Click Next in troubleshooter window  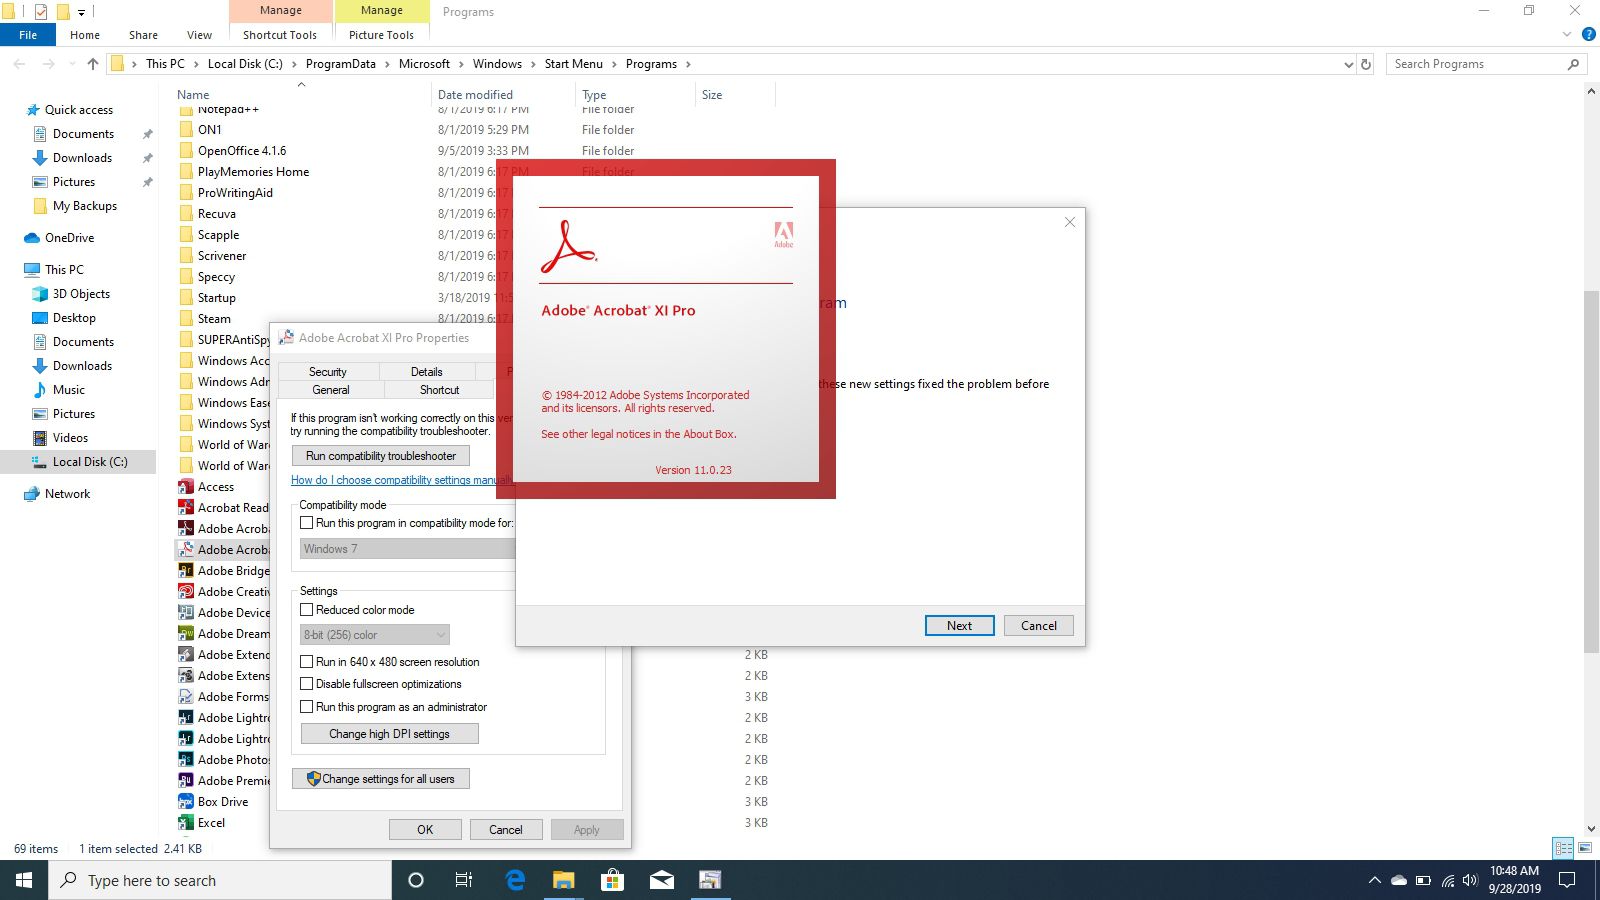[x=960, y=626]
